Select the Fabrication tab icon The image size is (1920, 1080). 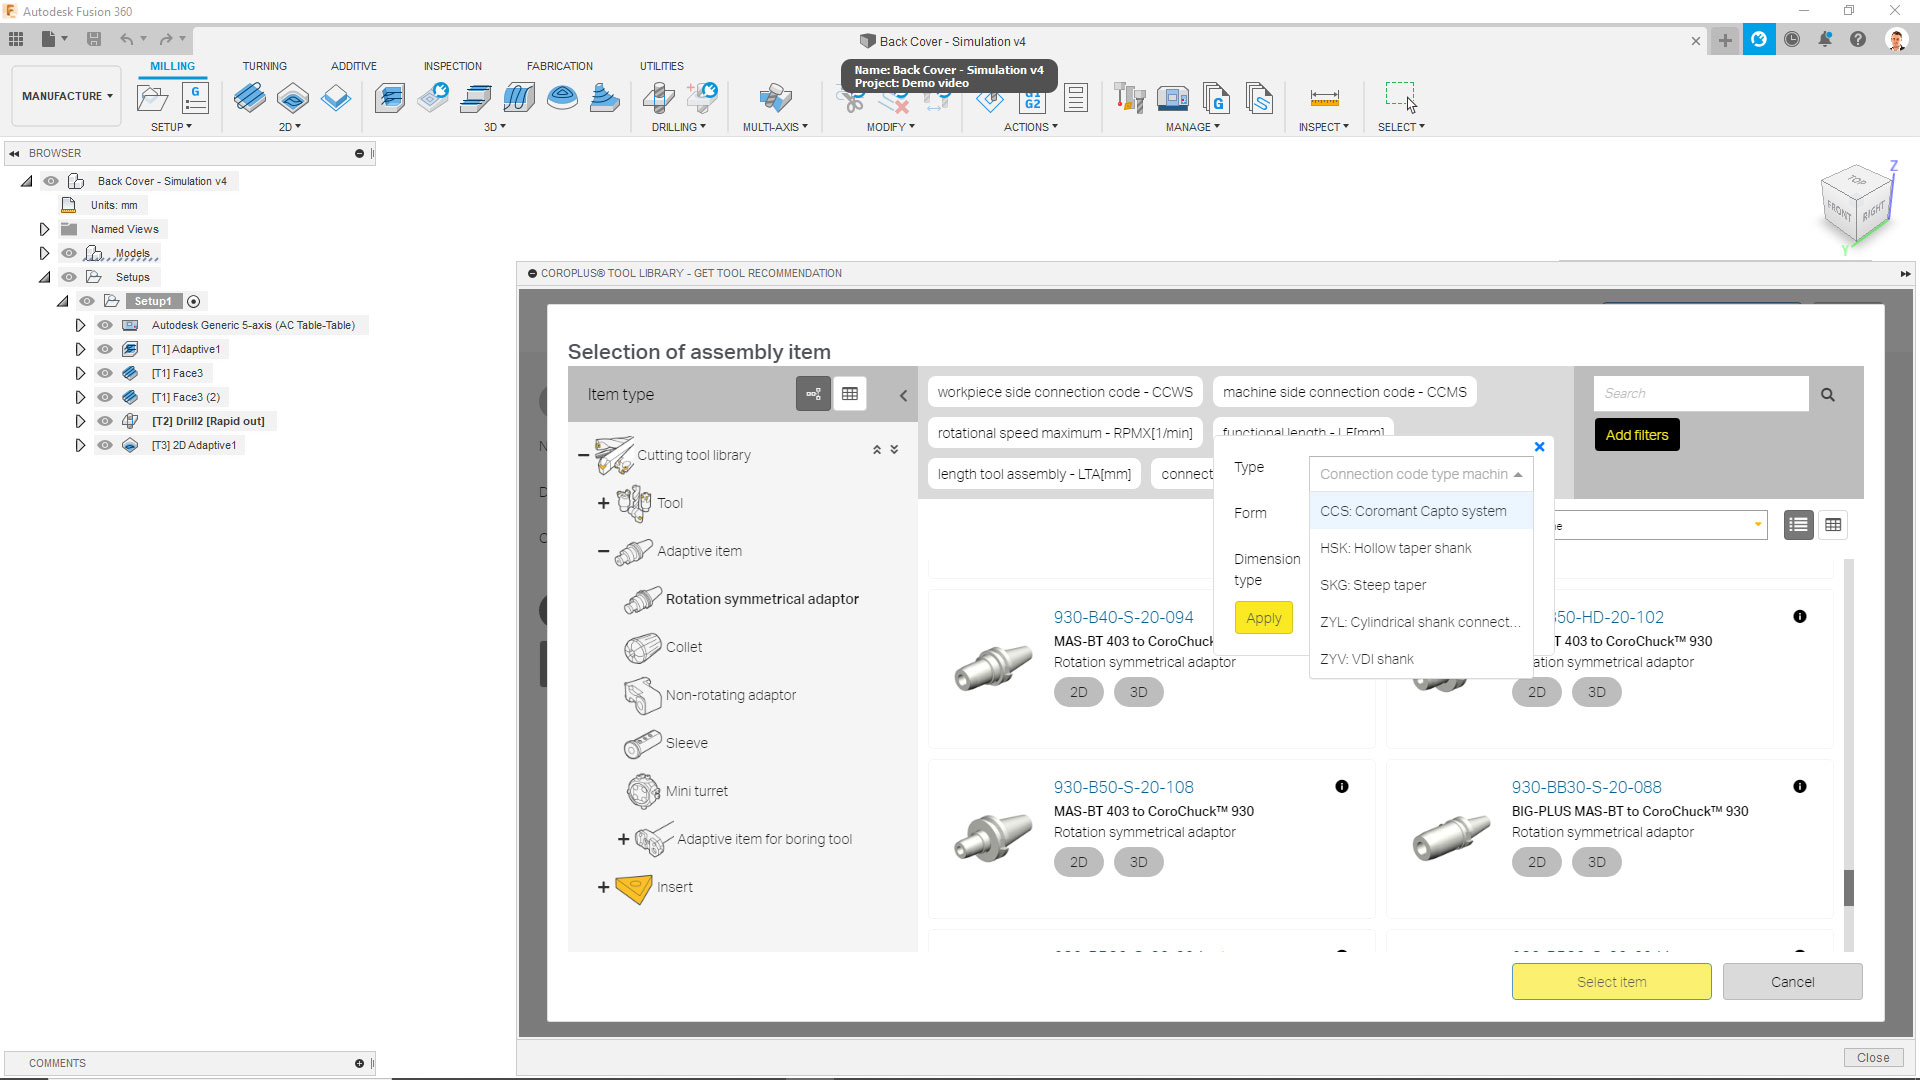558,66
